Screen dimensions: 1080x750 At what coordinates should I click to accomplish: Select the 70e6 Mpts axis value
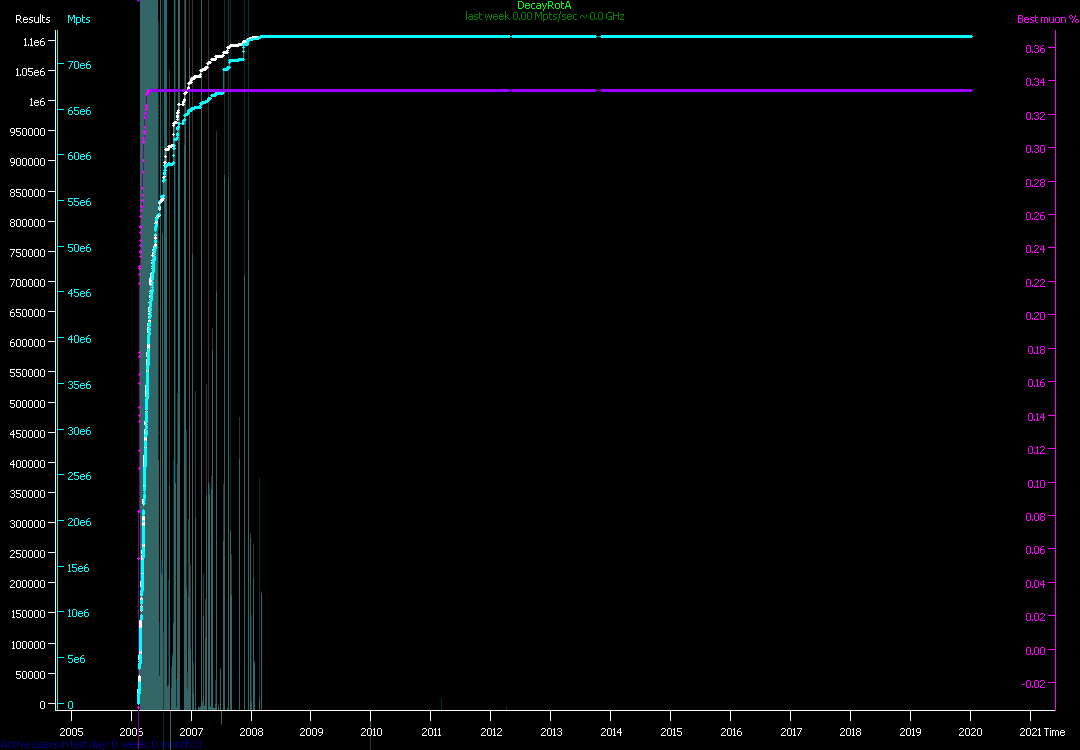pos(78,65)
